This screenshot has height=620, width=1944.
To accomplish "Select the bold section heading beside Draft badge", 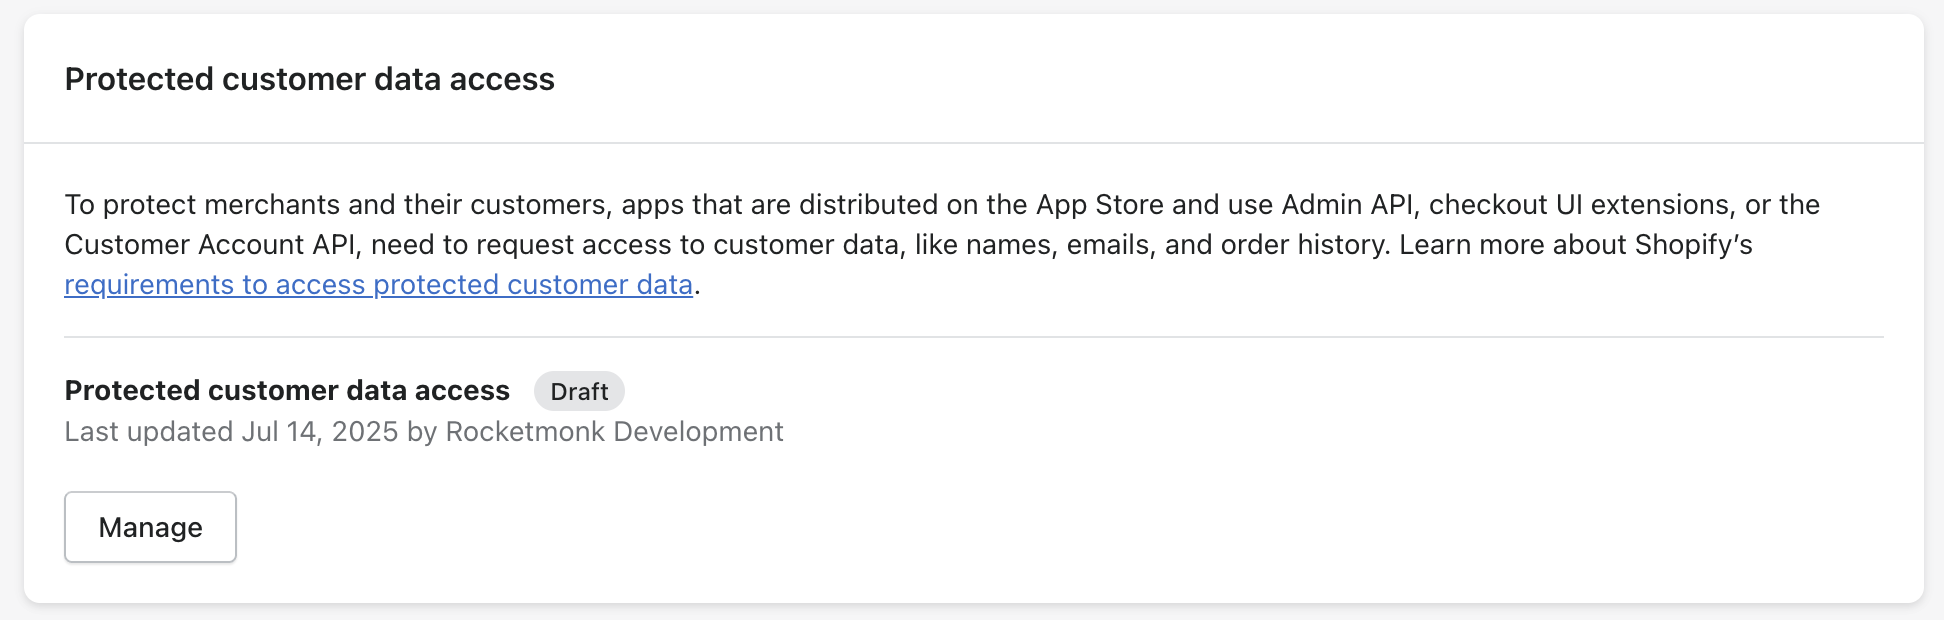I will [287, 390].
